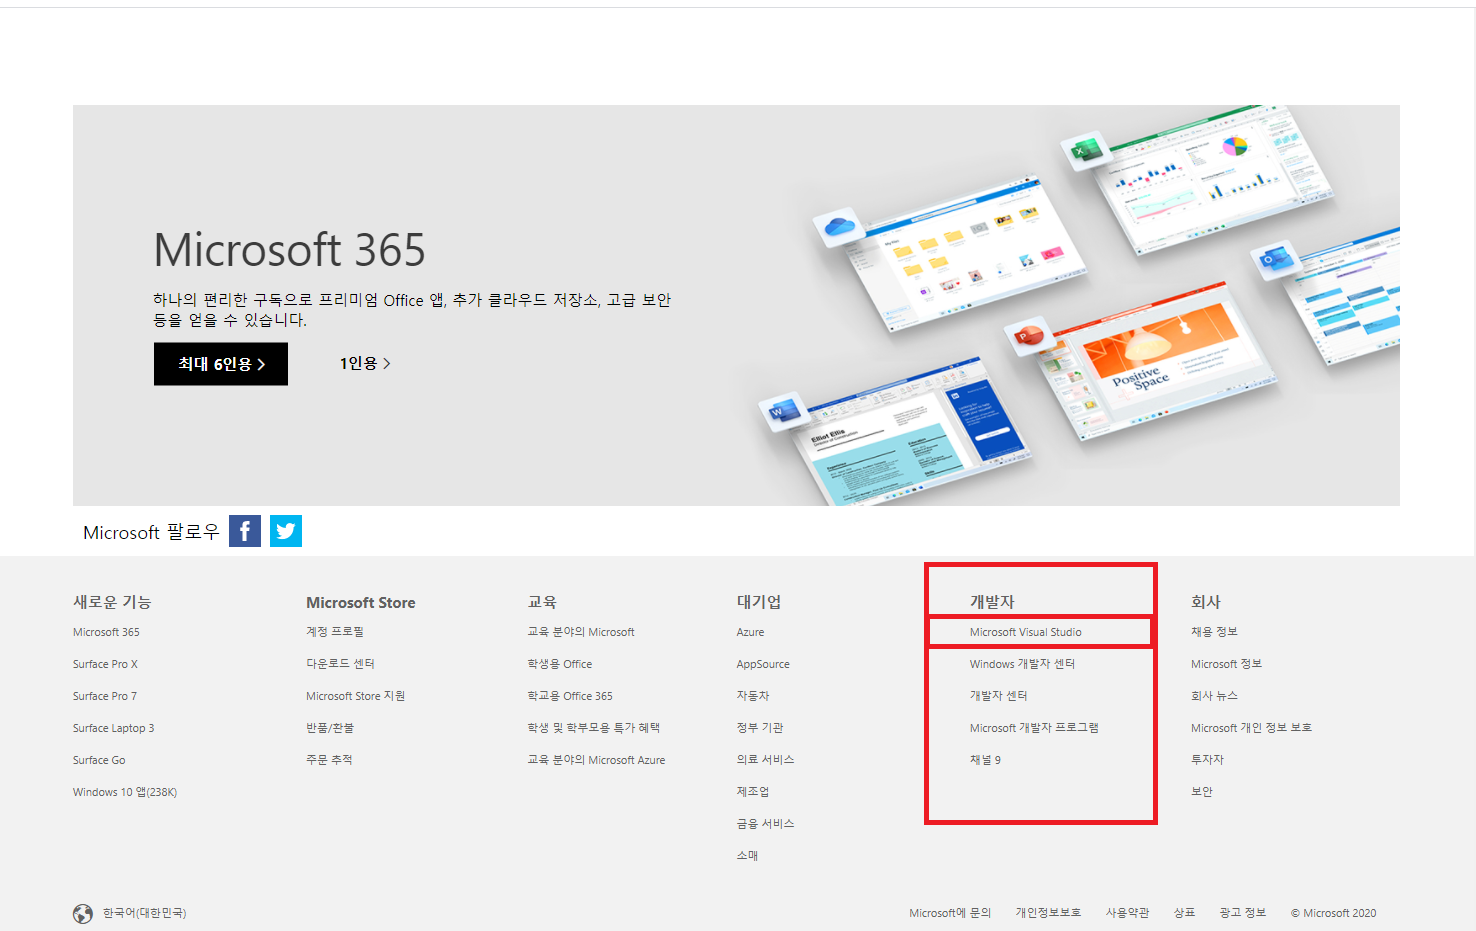
Task: Open Microsoft 365 footer link
Action: coord(106,632)
